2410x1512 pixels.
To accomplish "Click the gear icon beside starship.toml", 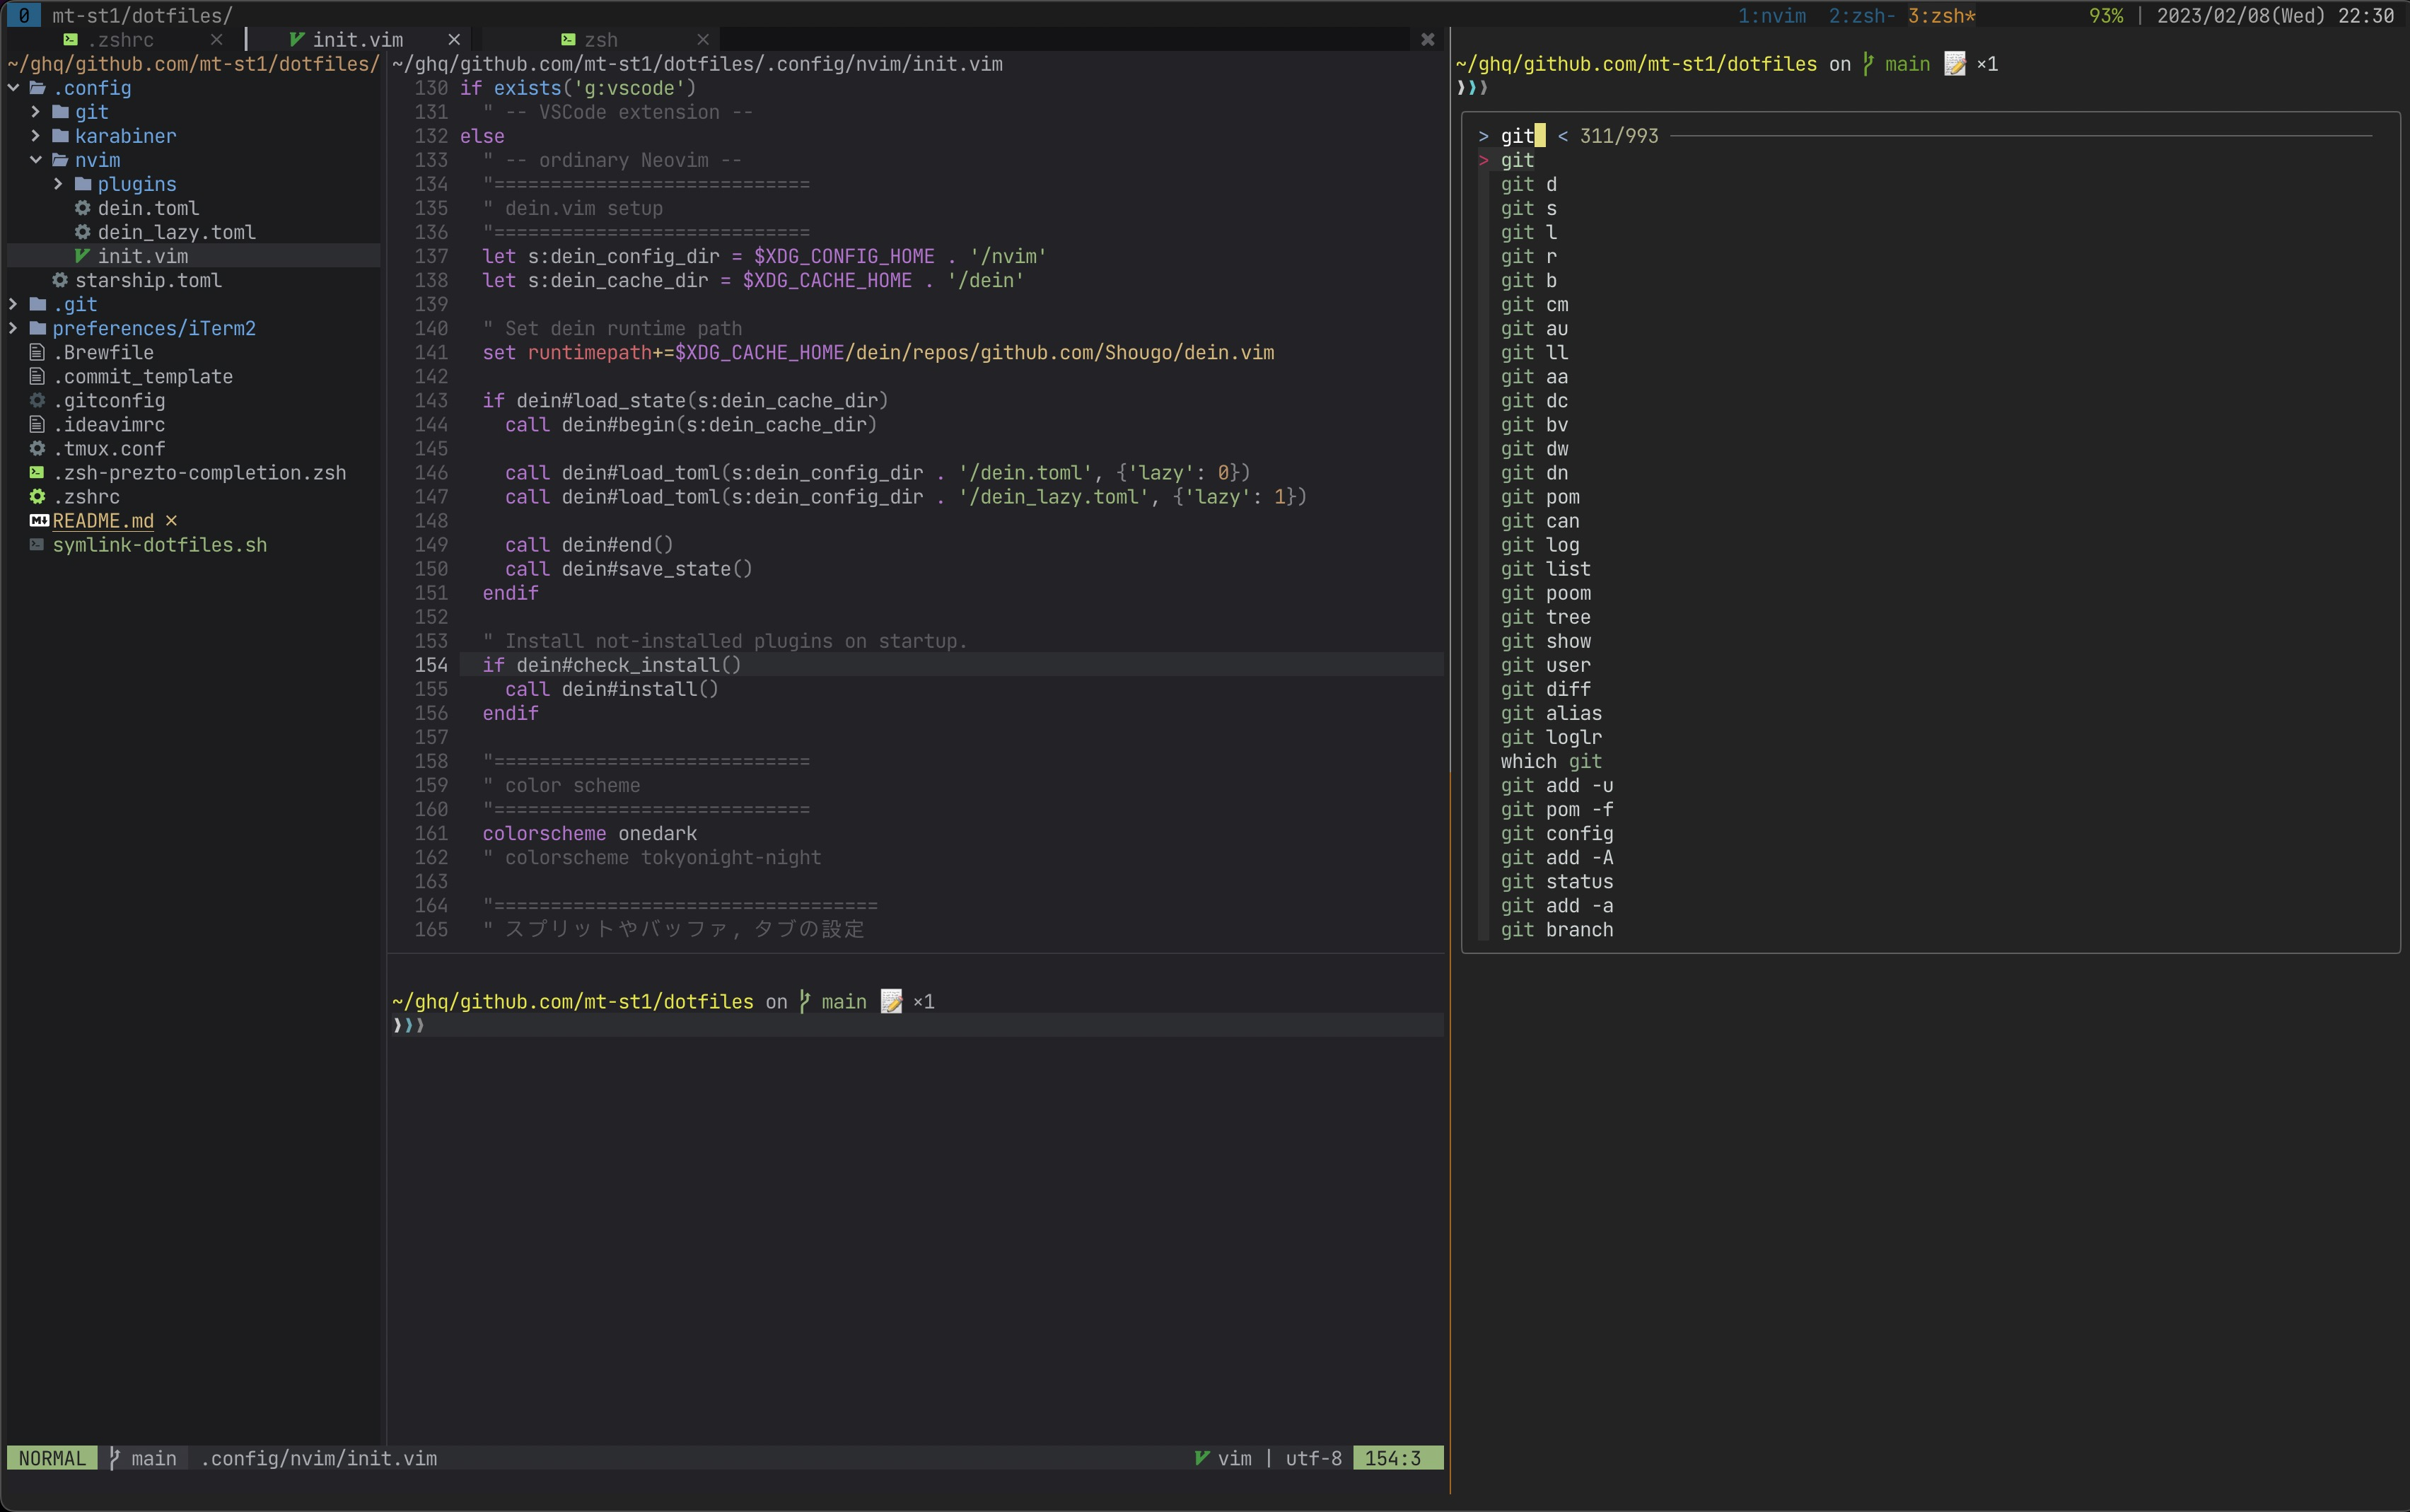I will [x=60, y=280].
